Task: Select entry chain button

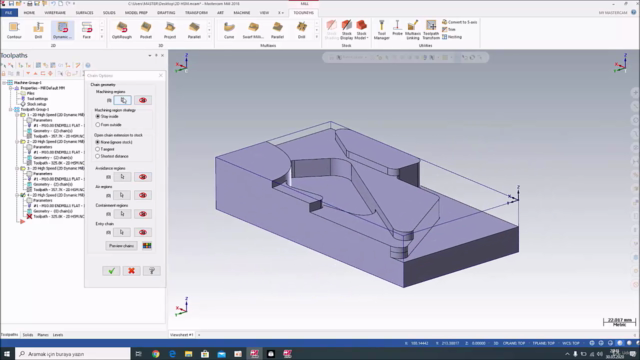Action: point(122,232)
